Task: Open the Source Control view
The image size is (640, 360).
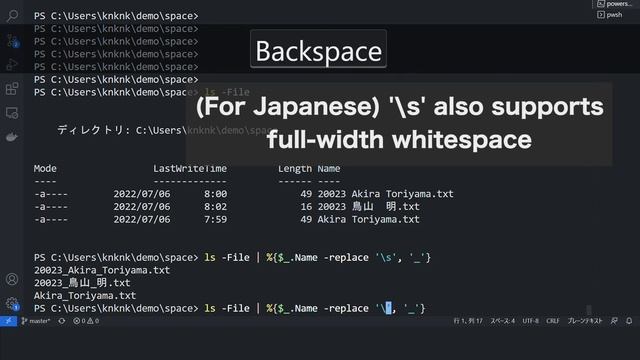Action: pyautogui.click(x=12, y=41)
